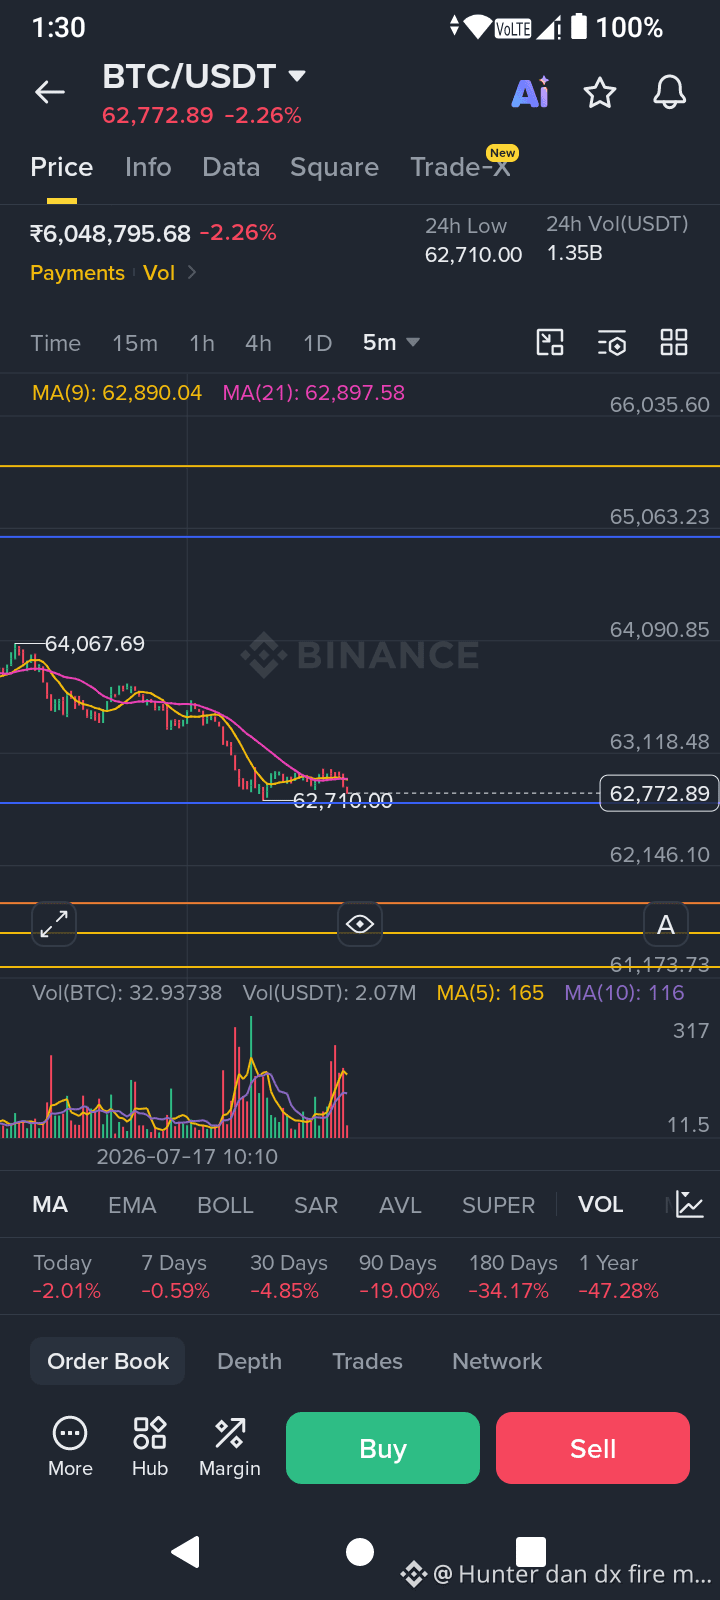The width and height of the screenshot is (720, 1600).
Task: Switch to the Square tab
Action: tap(334, 167)
